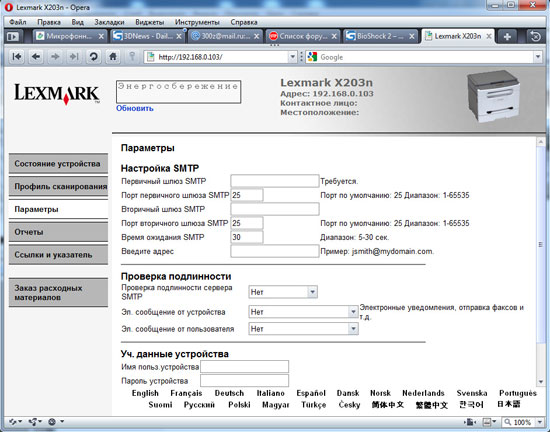The image size is (550, 432).
Task: Click the Fast Forward navigation button
Action: 74,56
